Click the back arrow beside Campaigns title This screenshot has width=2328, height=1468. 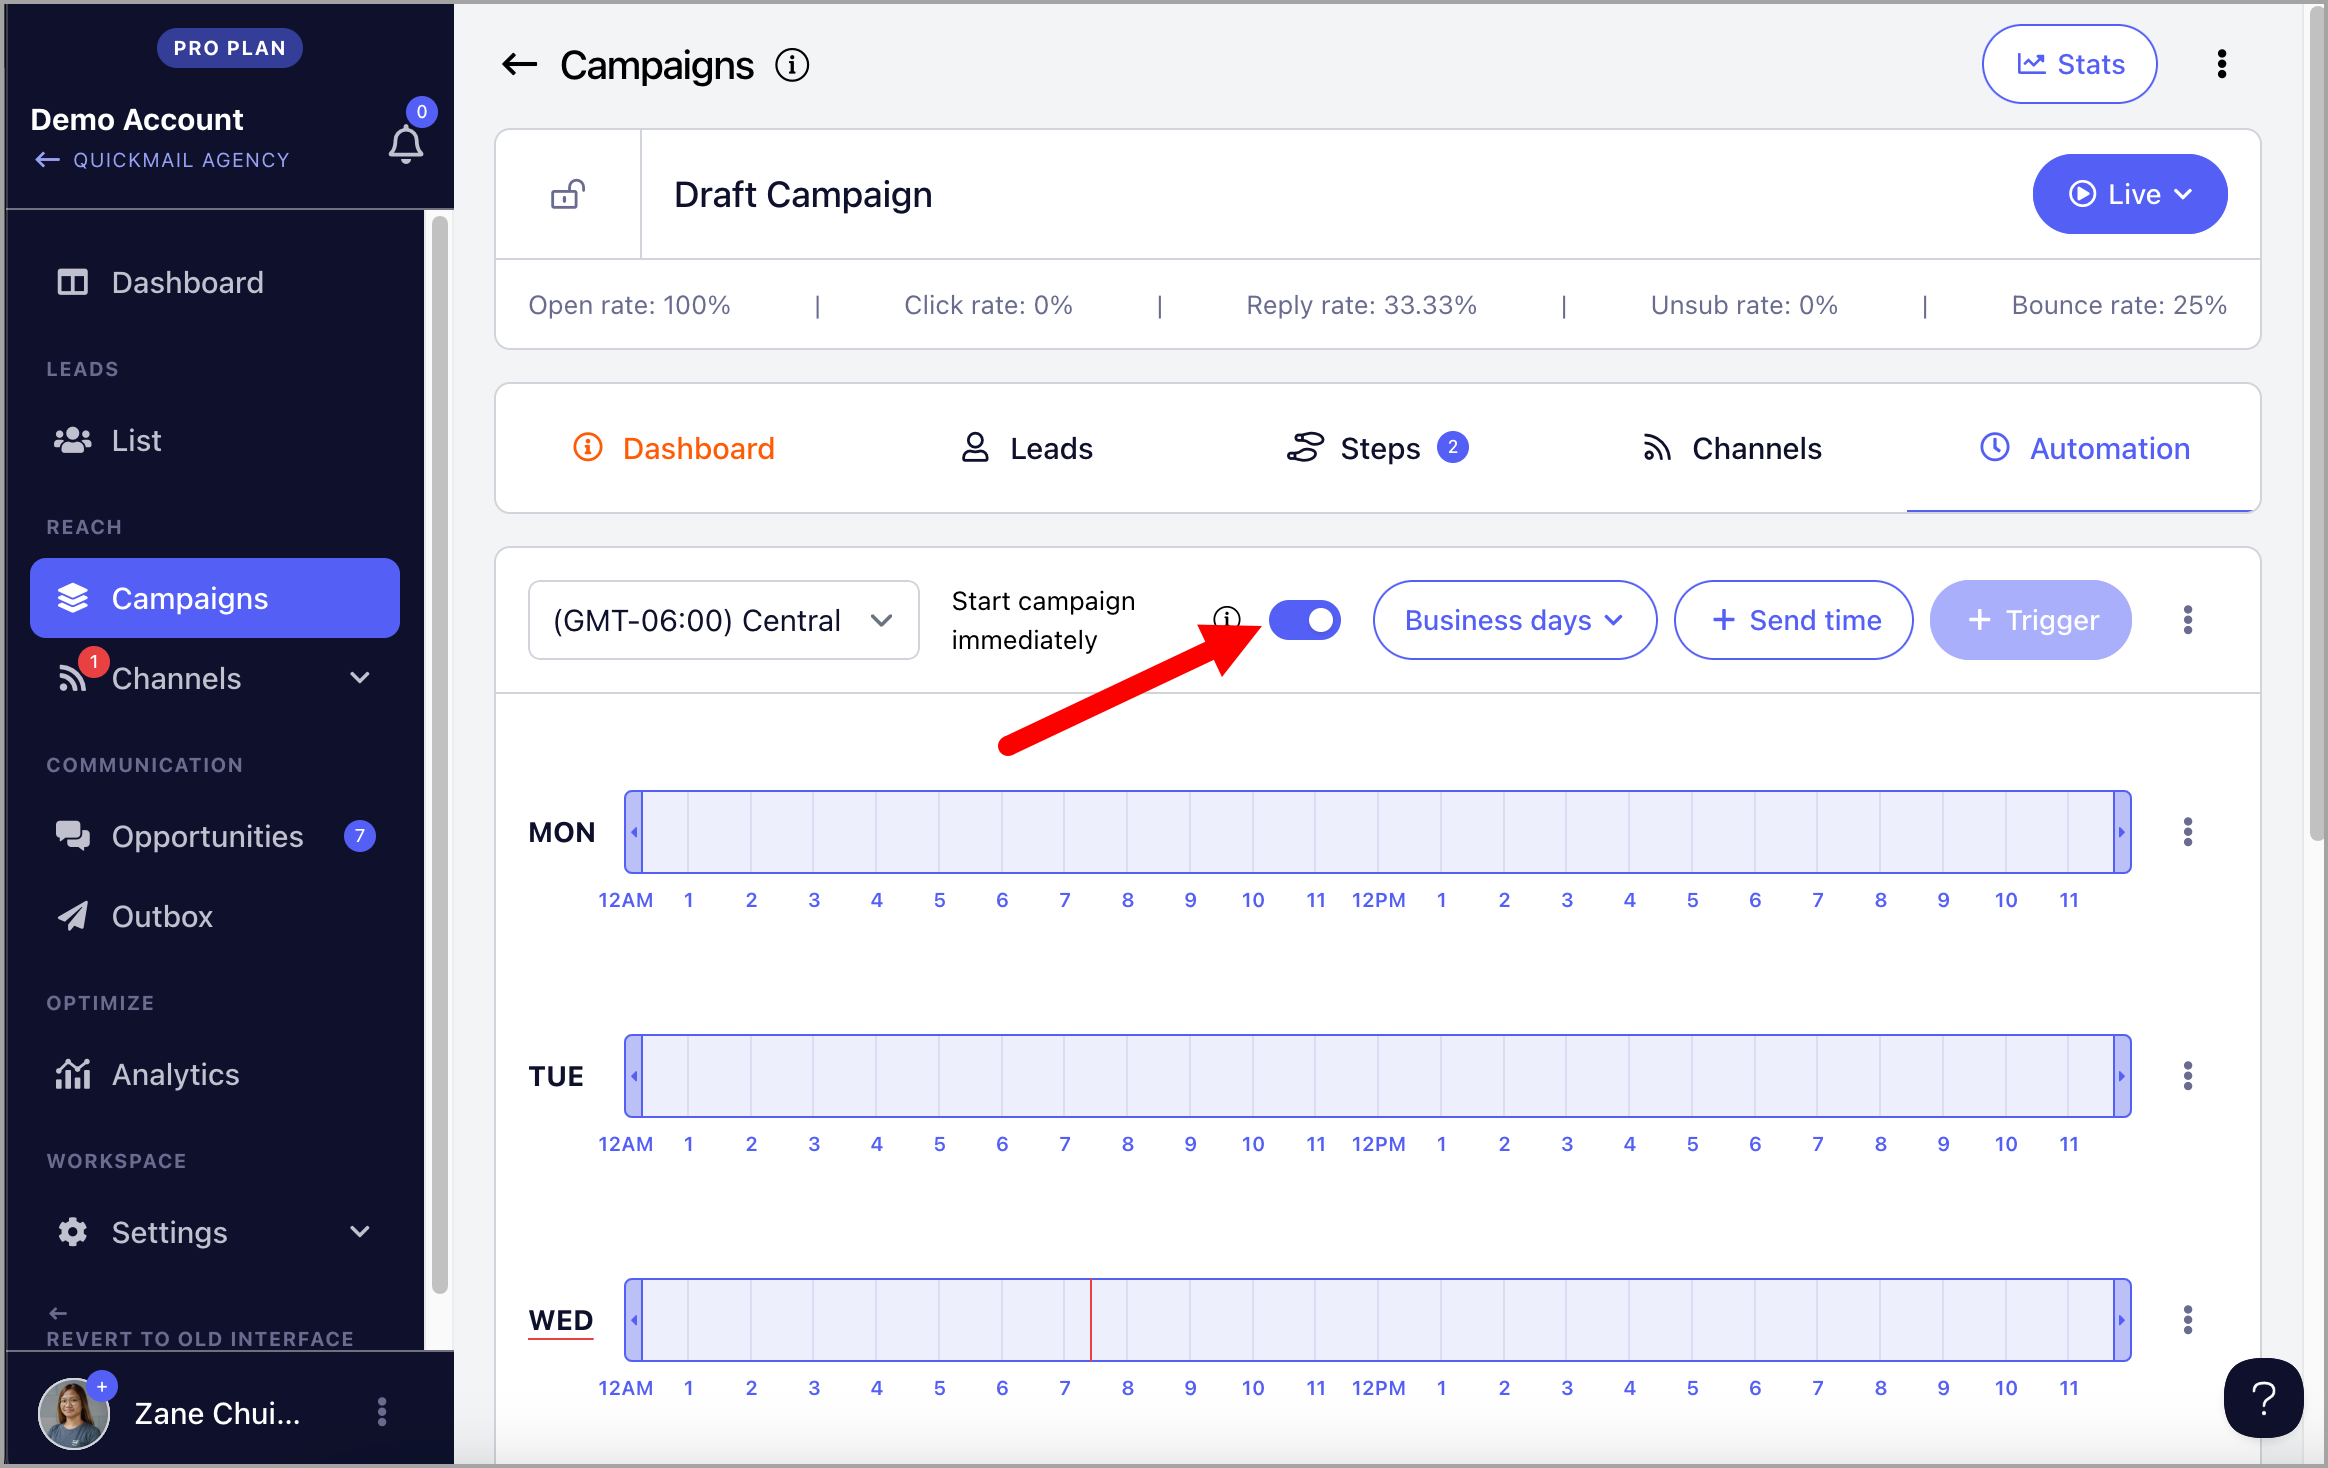[x=519, y=65]
